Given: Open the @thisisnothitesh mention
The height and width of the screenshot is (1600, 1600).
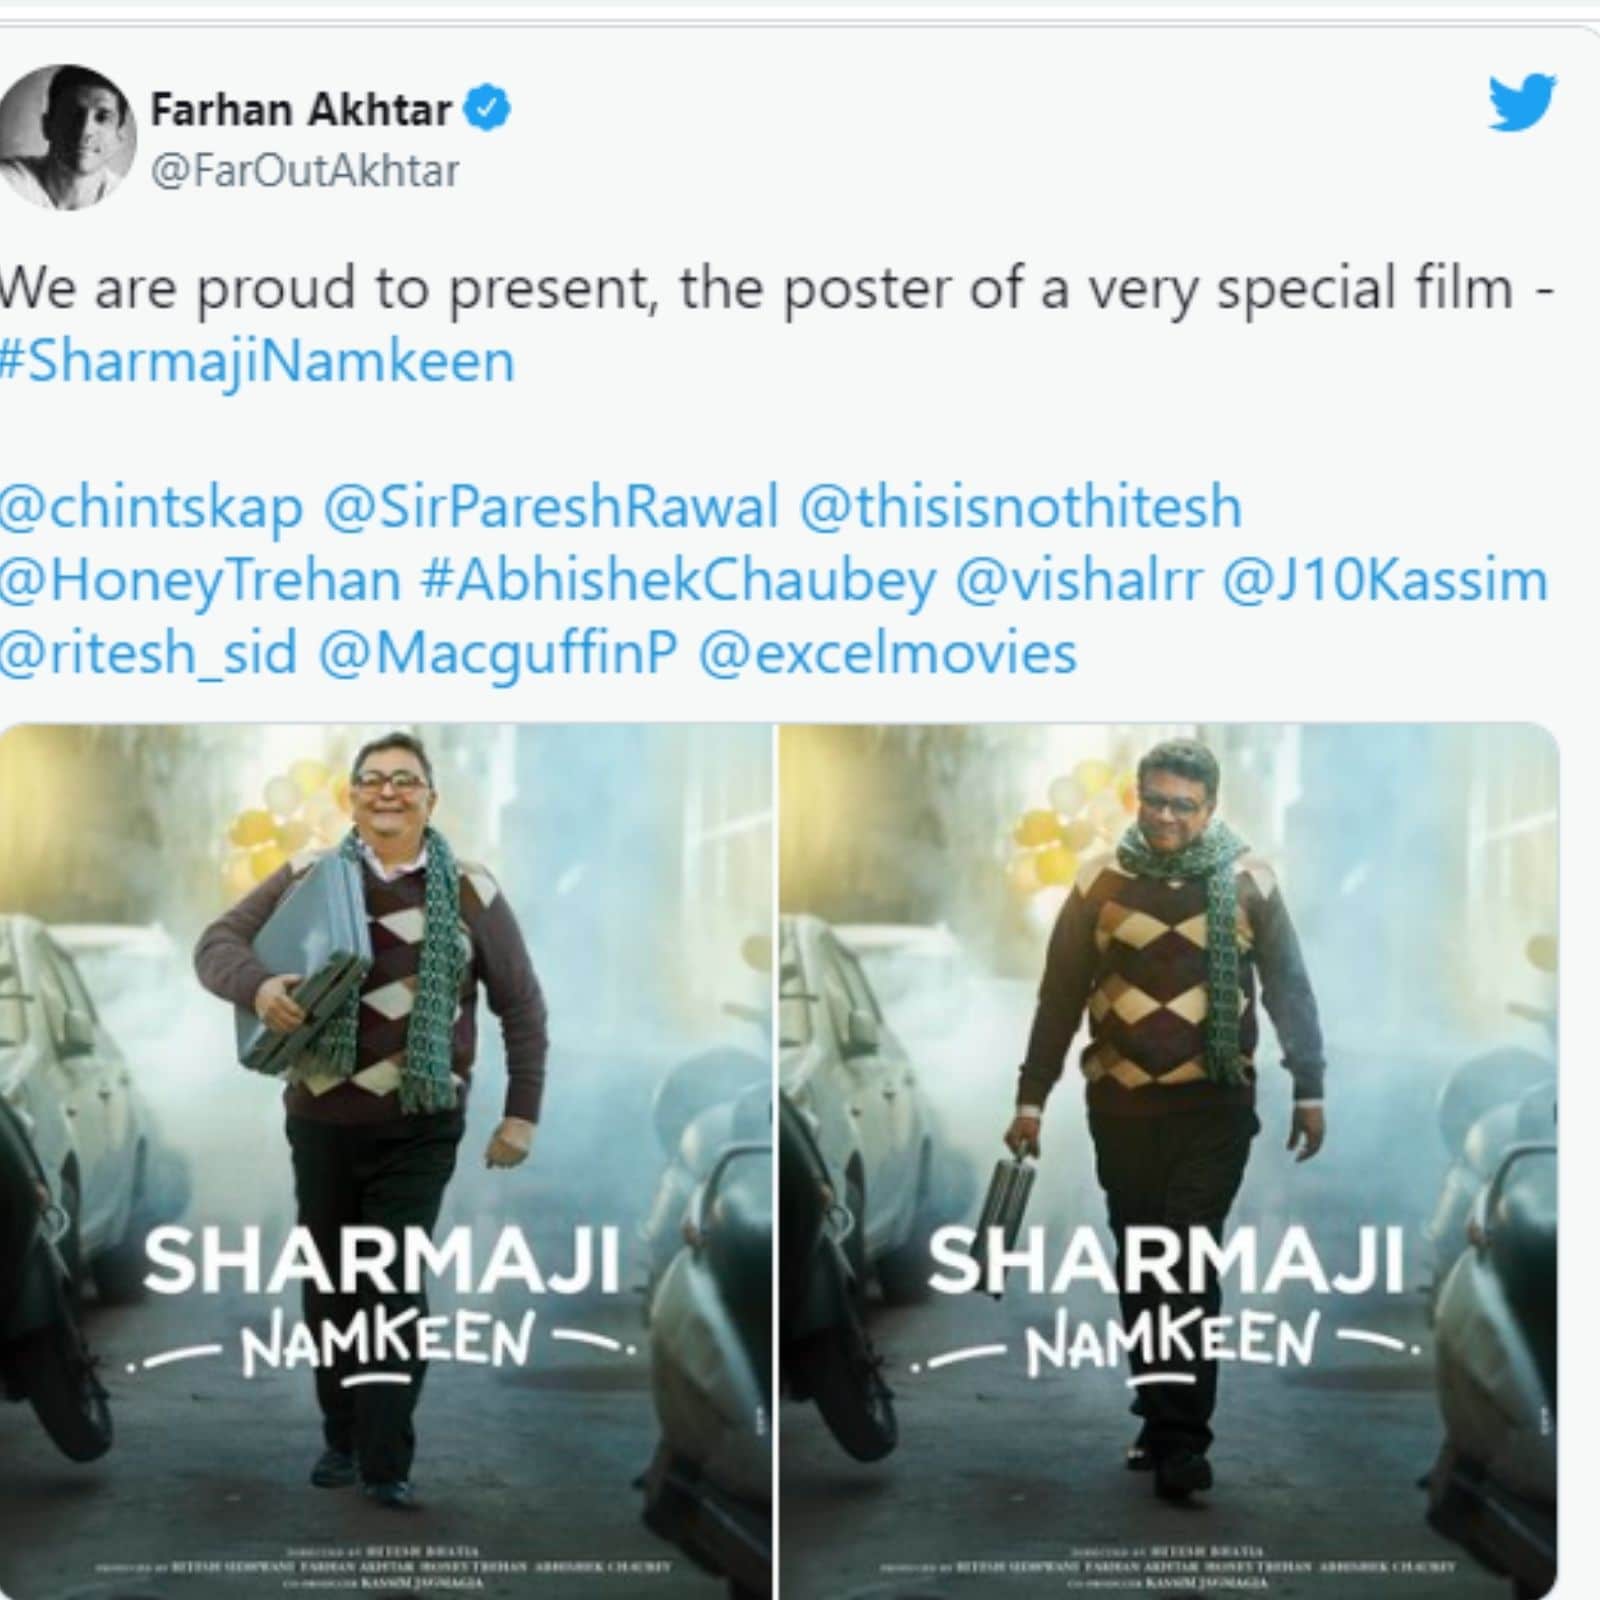Looking at the screenshot, I should click(x=1021, y=507).
